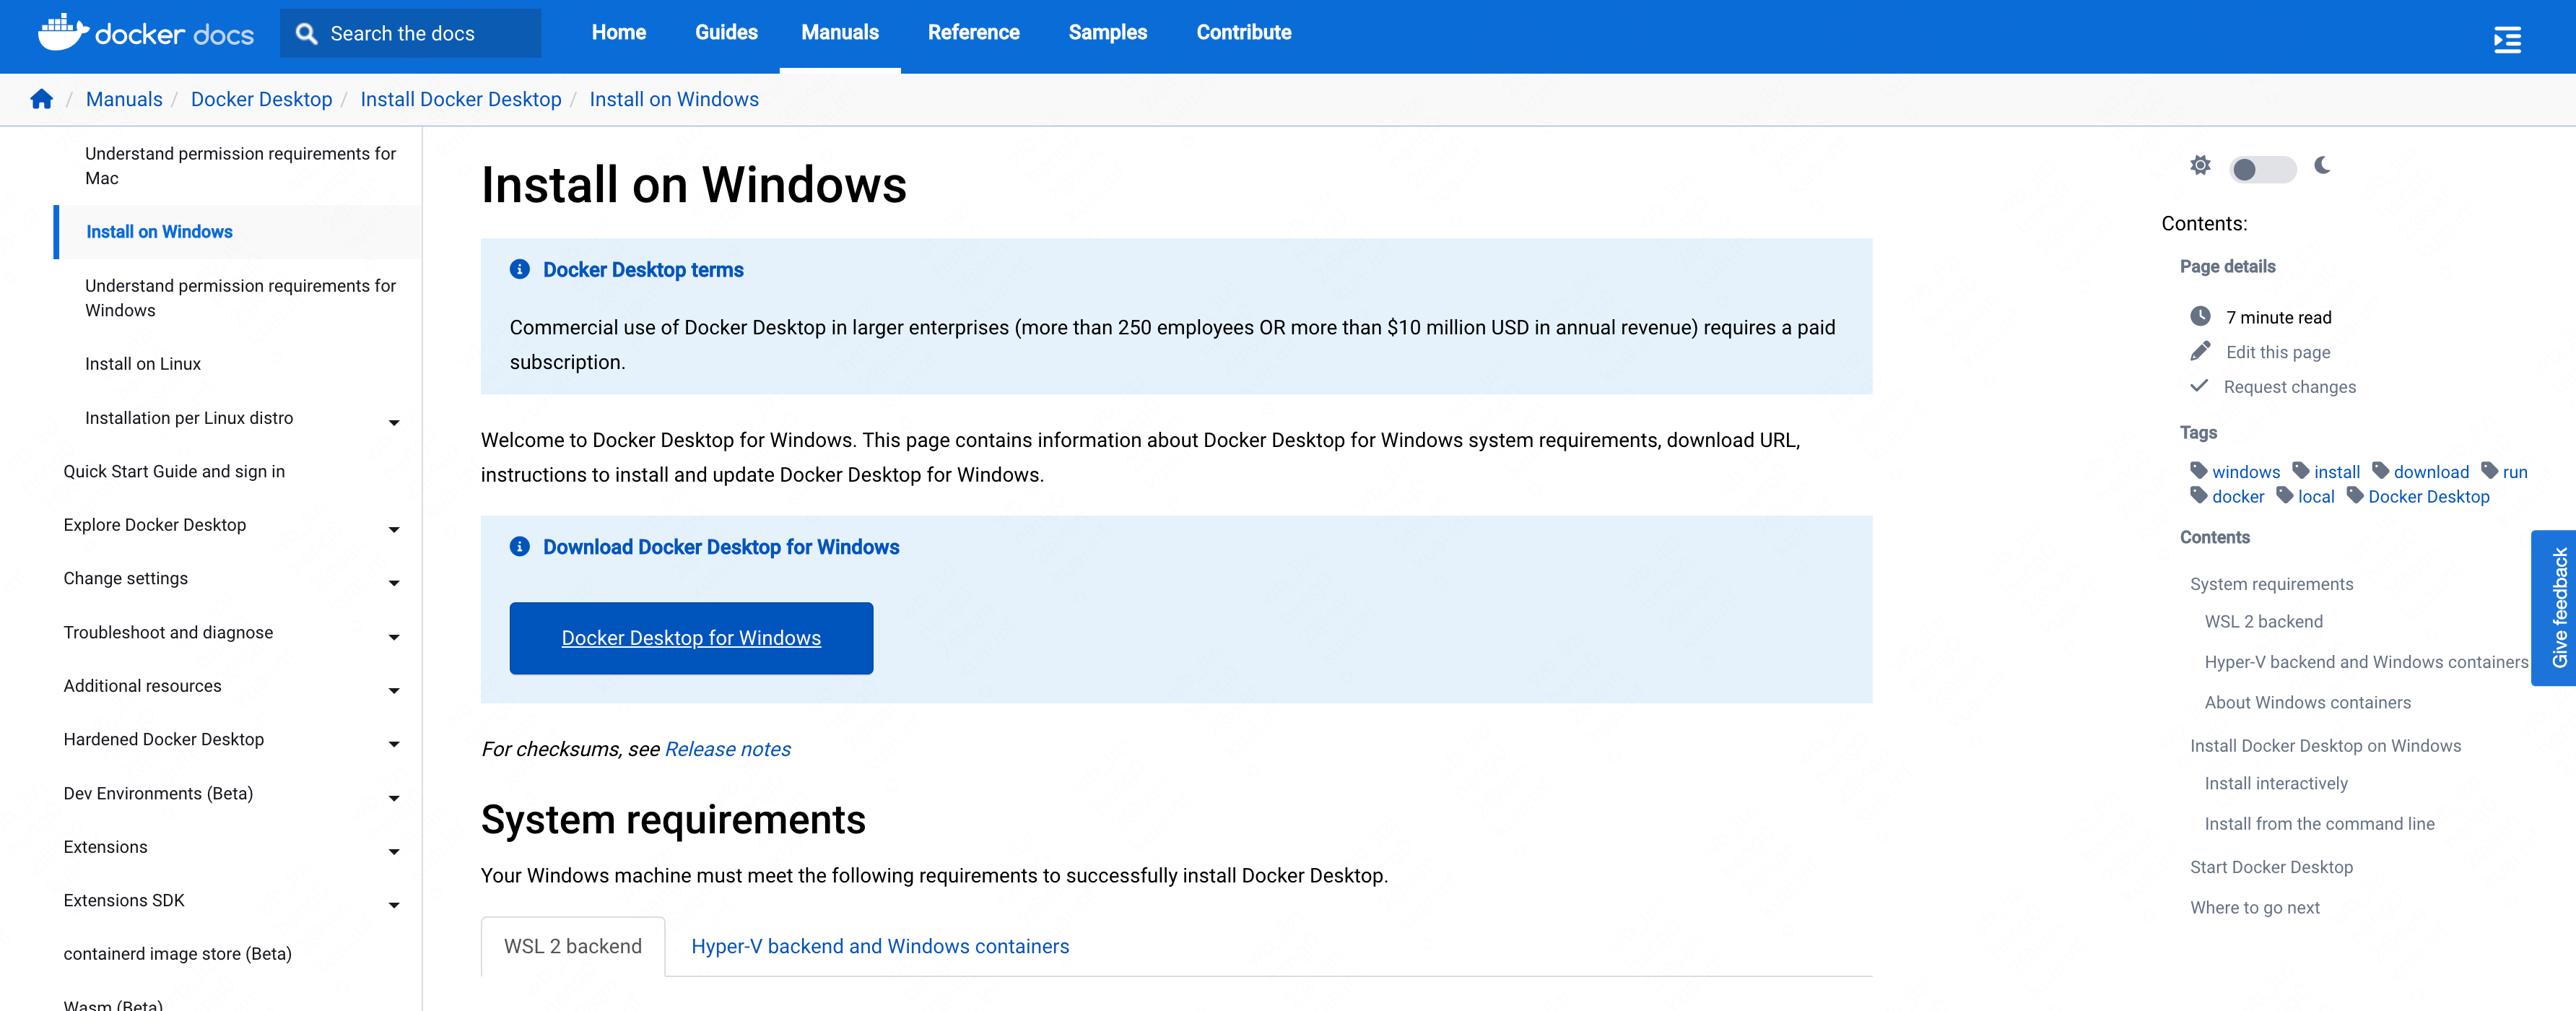Jump to Install from the command line
2576x1011 pixels.
[2319, 824]
